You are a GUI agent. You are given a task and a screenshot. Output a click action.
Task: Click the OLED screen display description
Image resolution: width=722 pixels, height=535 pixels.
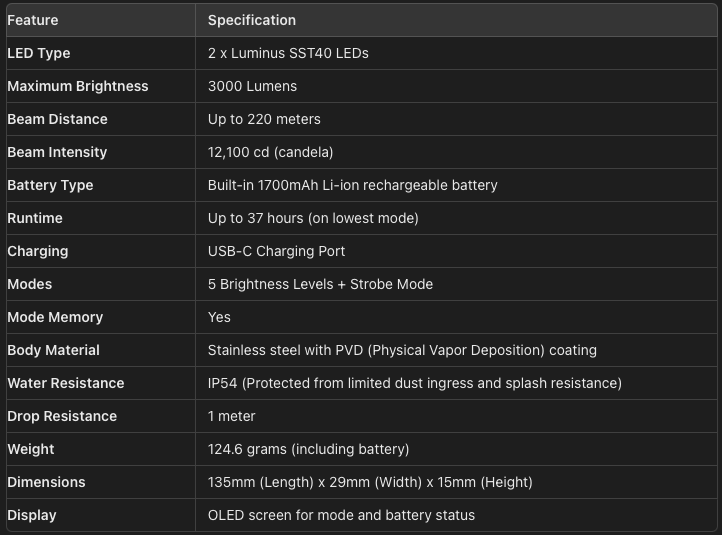(341, 515)
